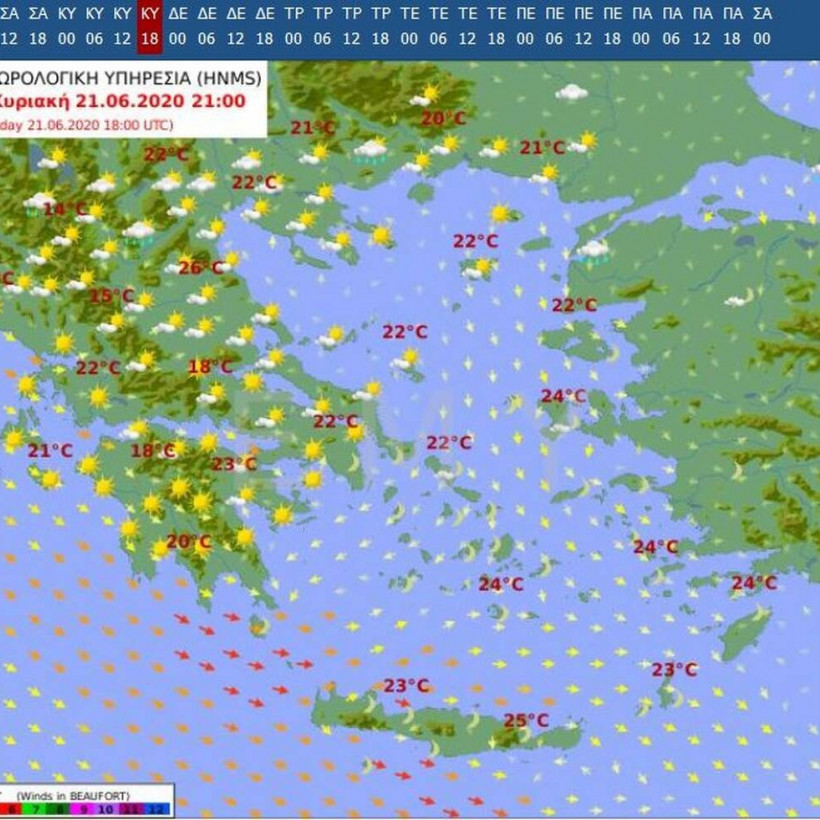Select the ΤΡ 12 forecast step
Viewport: 820px width, 820px height.
tap(352, 25)
